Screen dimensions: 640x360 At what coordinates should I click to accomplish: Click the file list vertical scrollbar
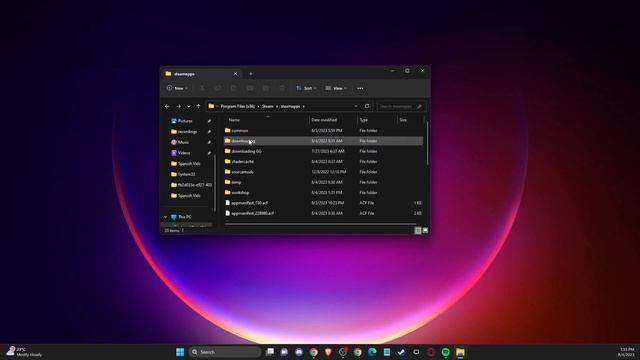(x=427, y=144)
